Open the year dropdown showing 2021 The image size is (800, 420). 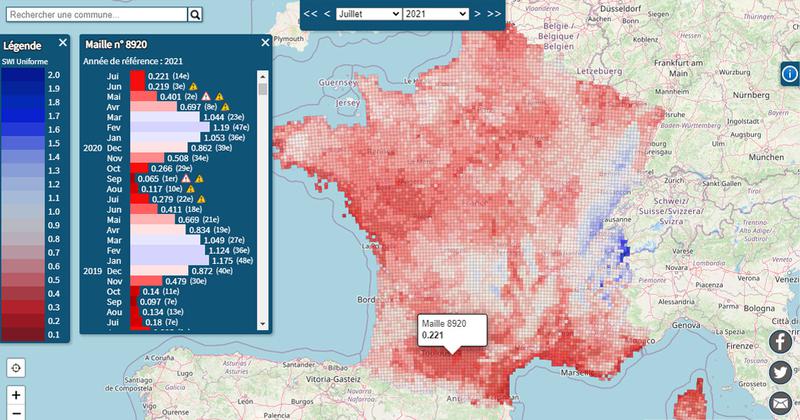coord(434,14)
